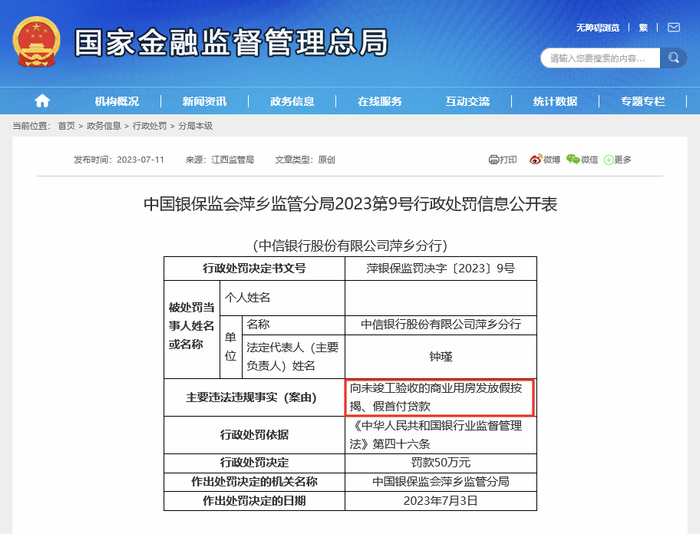Viewport: 700px width, 534px height.
Task: Click the article headline about 第9号行政处罚
Action: pyautogui.click(x=350, y=204)
